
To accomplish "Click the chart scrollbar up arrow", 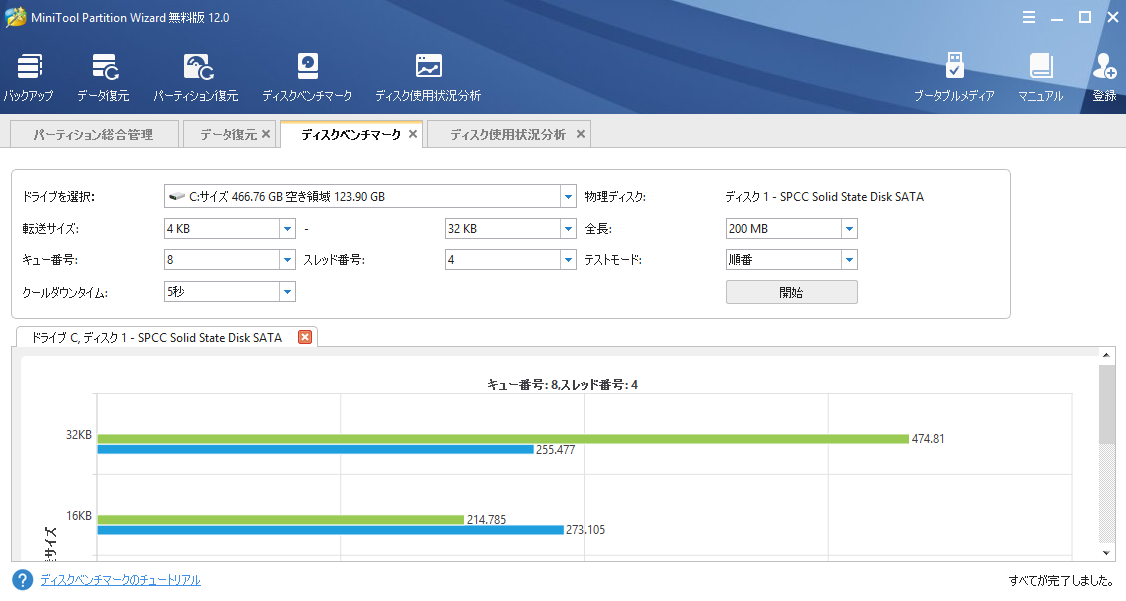I will pyautogui.click(x=1107, y=355).
